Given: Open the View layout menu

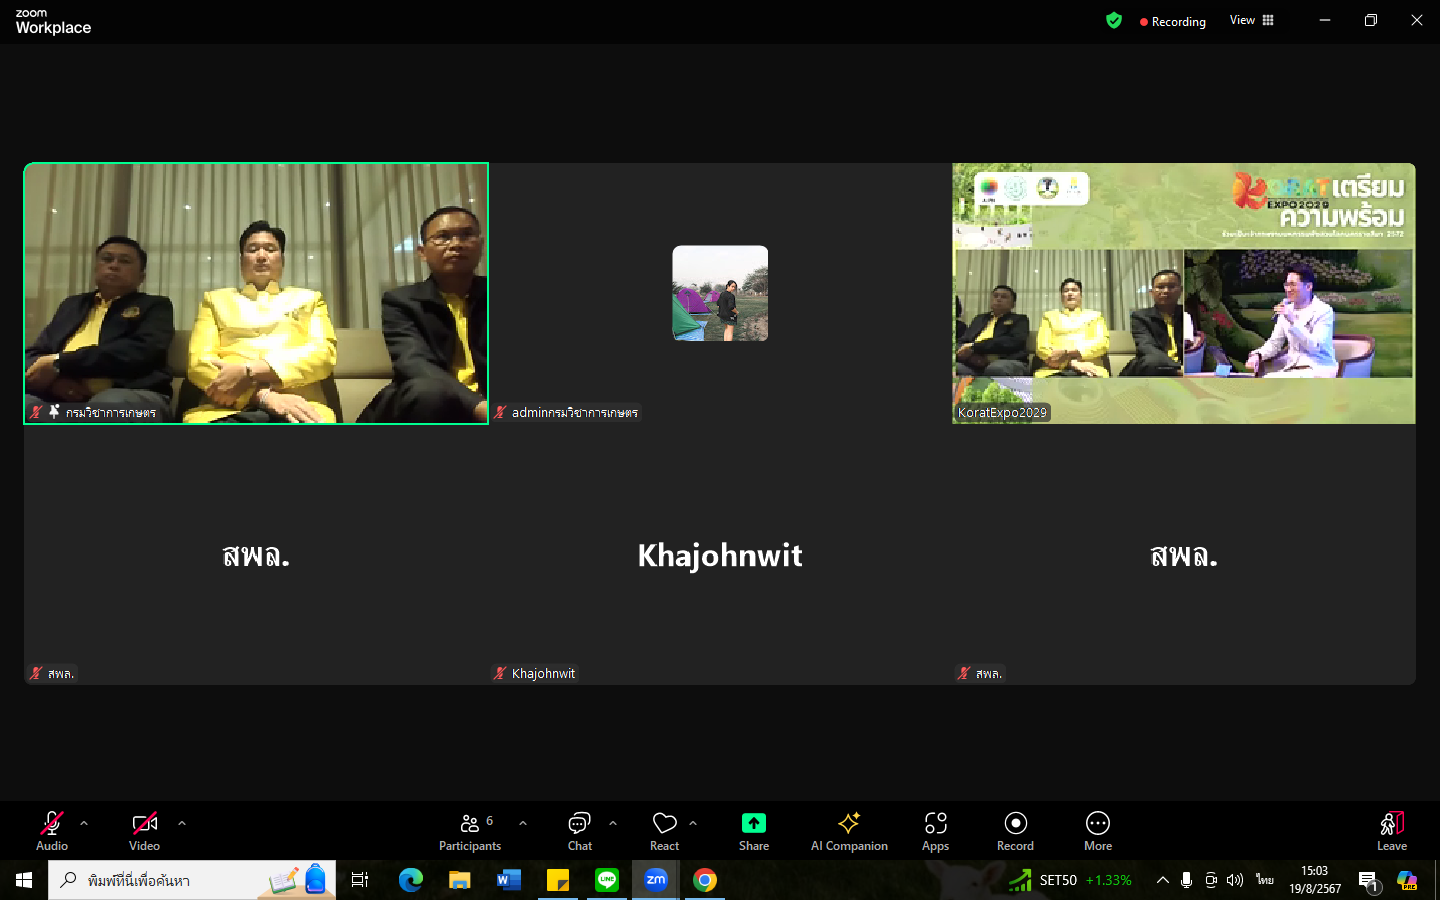Looking at the screenshot, I should click(1252, 20).
